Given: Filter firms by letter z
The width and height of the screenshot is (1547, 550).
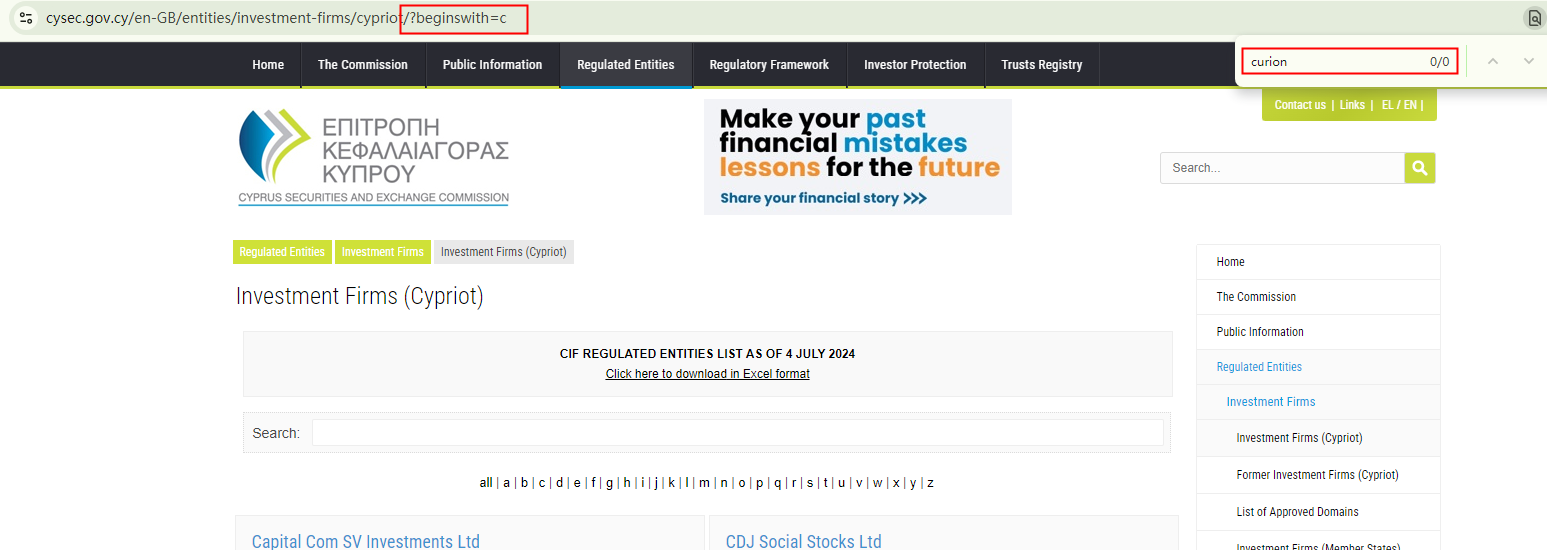Looking at the screenshot, I should click(930, 483).
